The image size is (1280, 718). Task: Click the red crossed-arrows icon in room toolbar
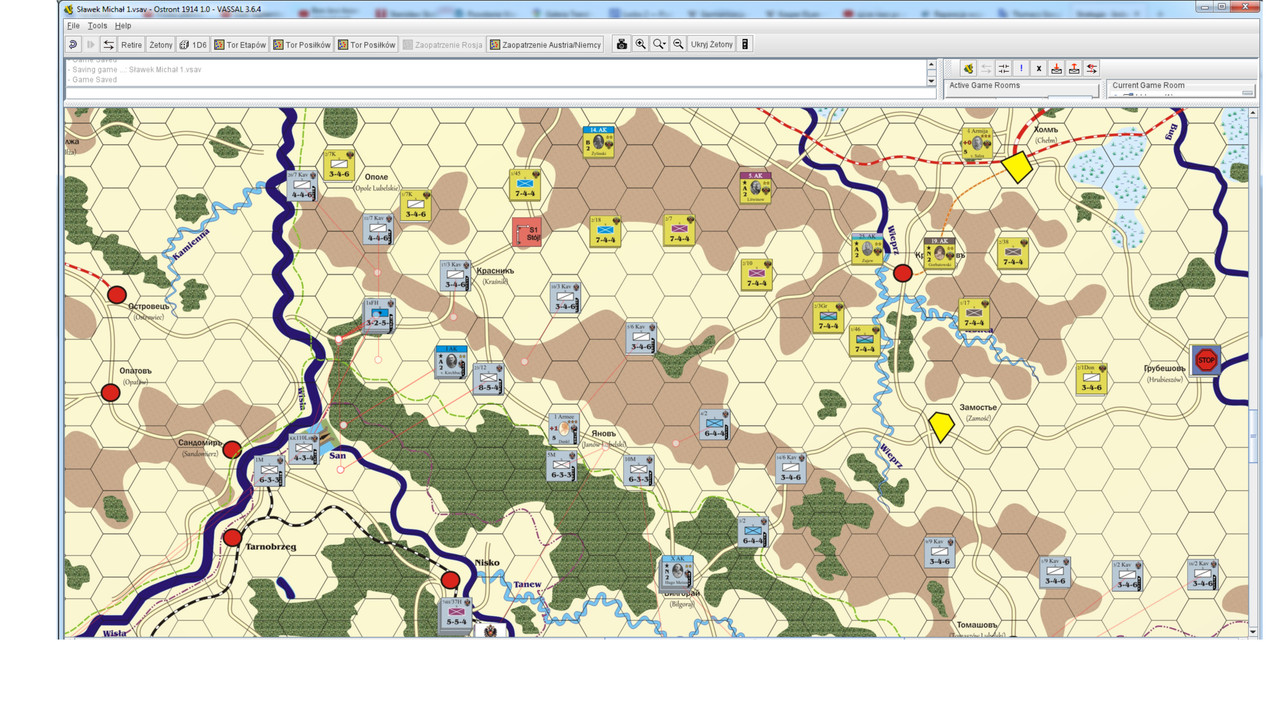1092,68
